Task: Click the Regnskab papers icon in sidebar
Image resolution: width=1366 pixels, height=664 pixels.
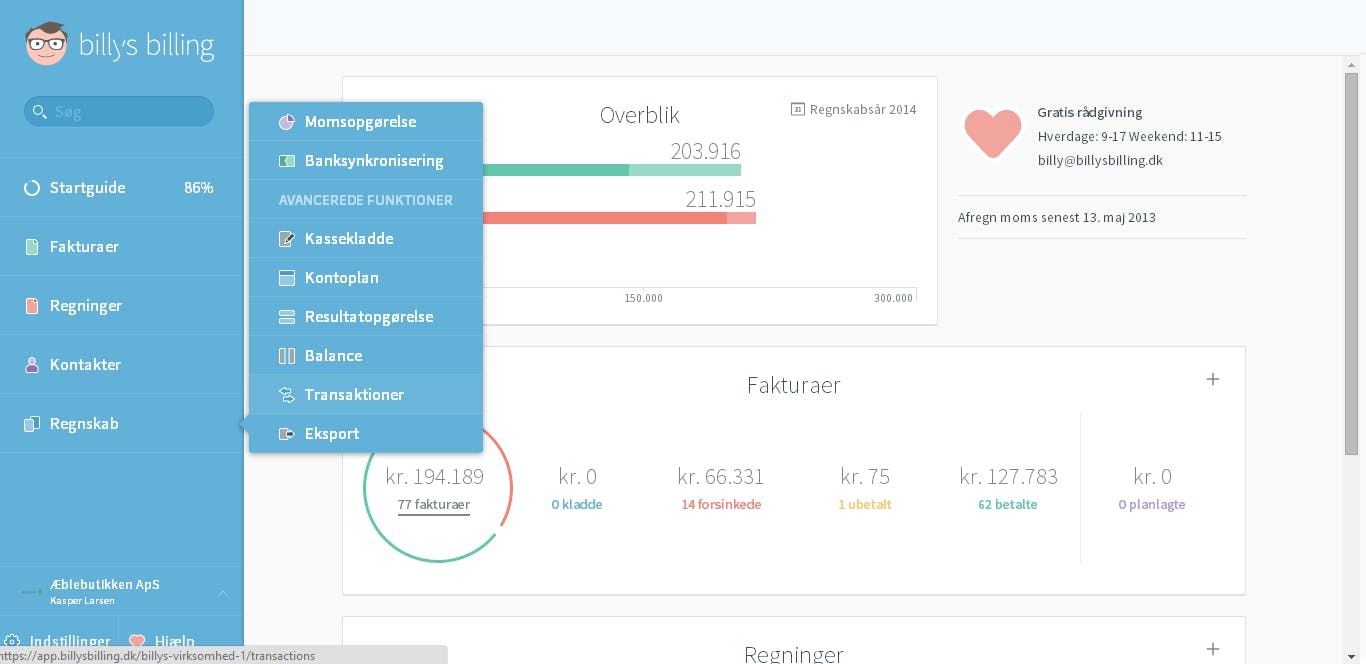Action: [x=32, y=424]
